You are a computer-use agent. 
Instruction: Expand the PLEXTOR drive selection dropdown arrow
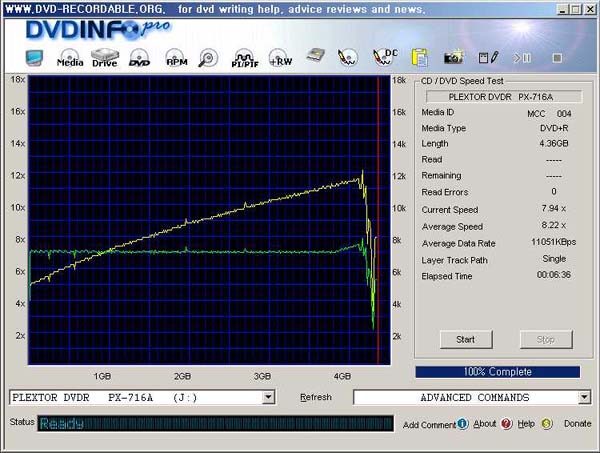click(269, 398)
